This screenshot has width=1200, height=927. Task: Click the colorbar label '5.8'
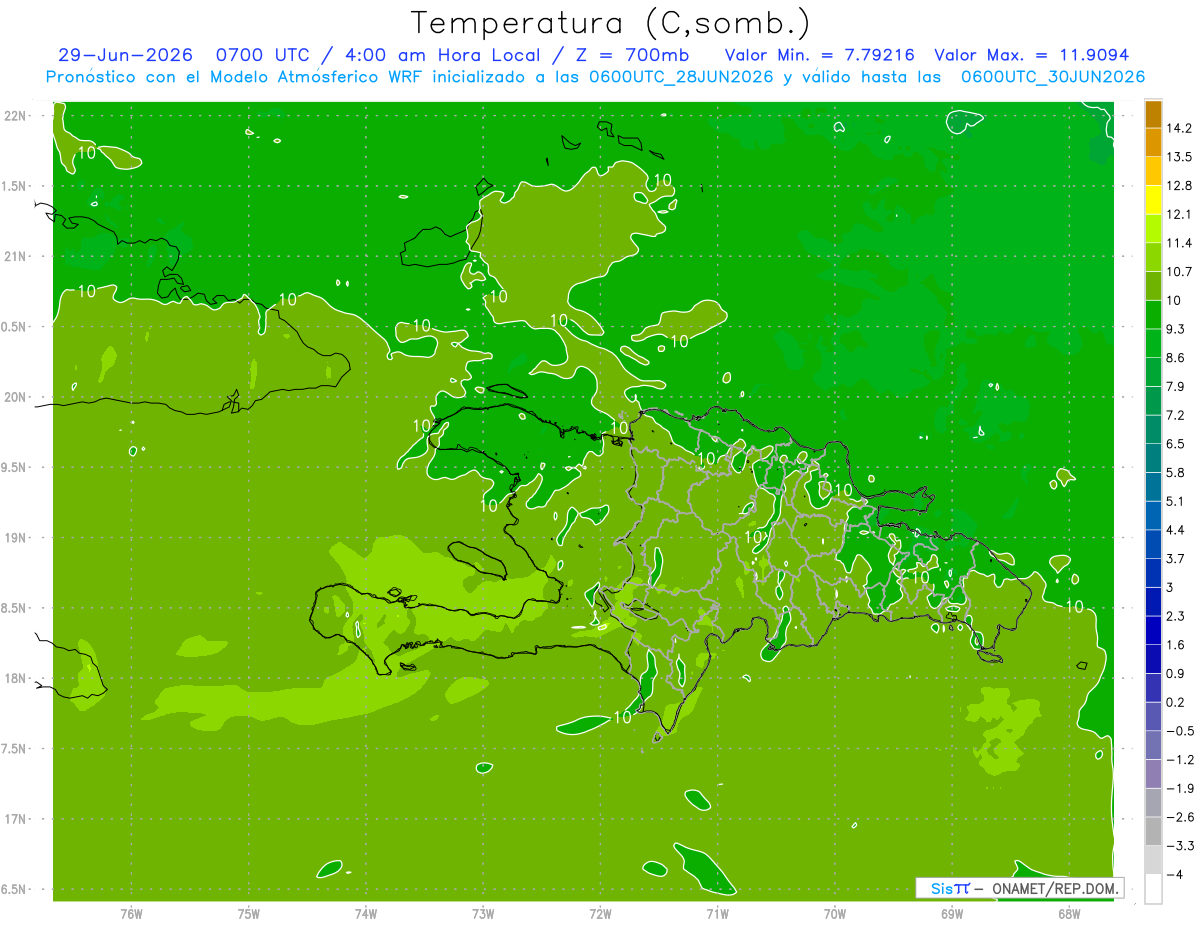click(1176, 473)
